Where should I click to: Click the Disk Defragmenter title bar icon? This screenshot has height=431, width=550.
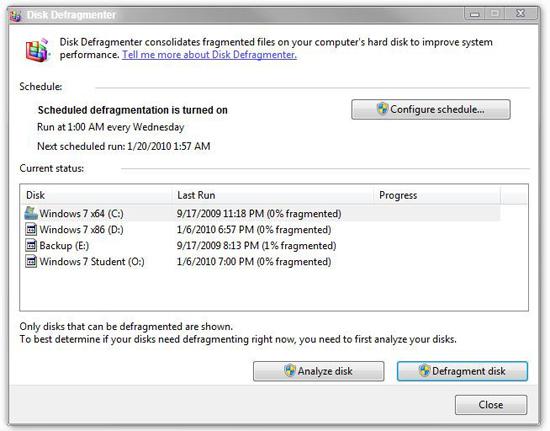(x=16, y=15)
